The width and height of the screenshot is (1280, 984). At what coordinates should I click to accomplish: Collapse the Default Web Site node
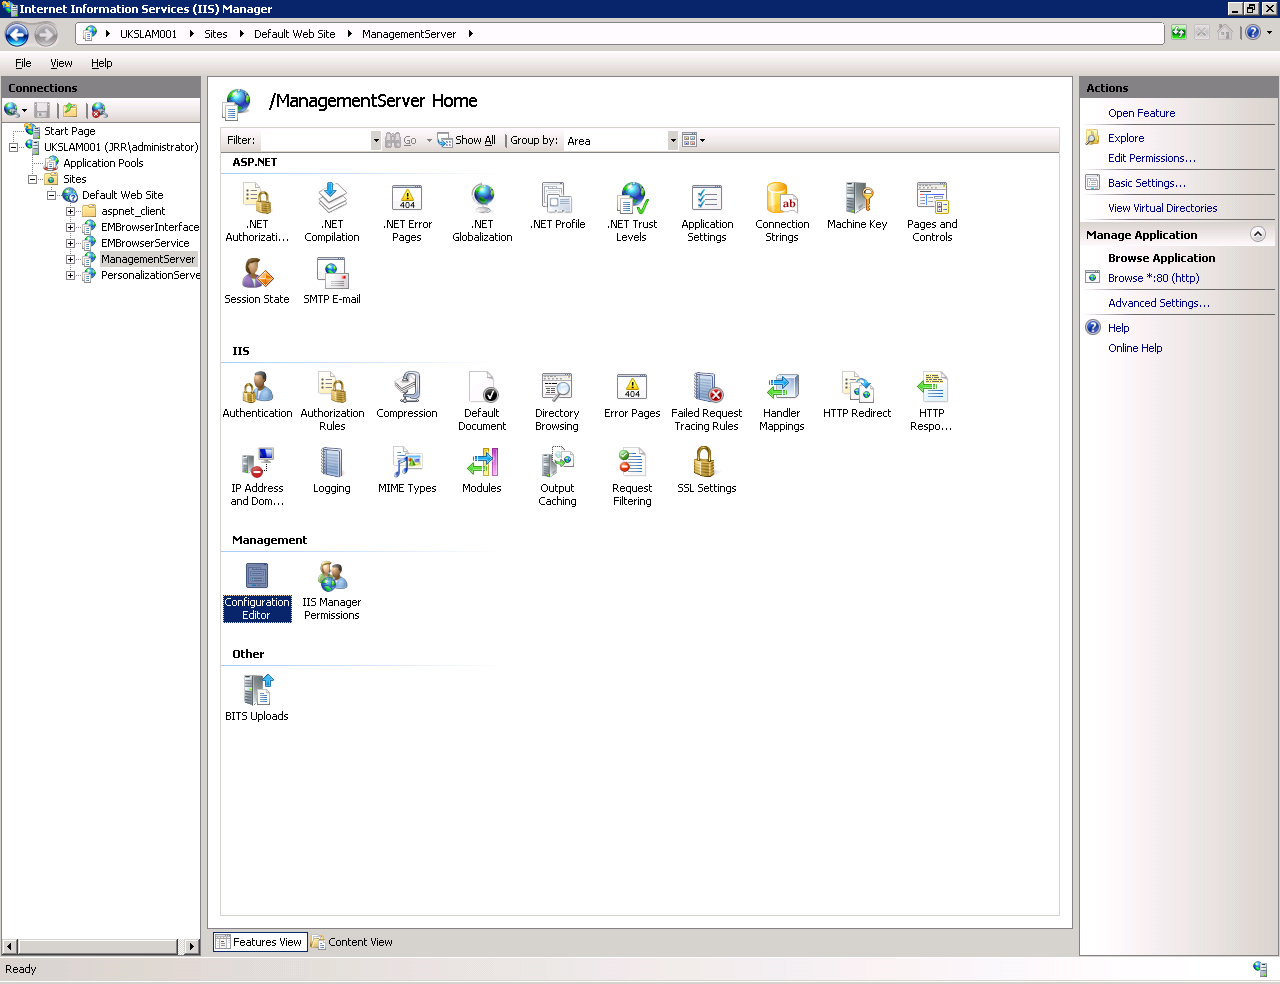tap(52, 195)
